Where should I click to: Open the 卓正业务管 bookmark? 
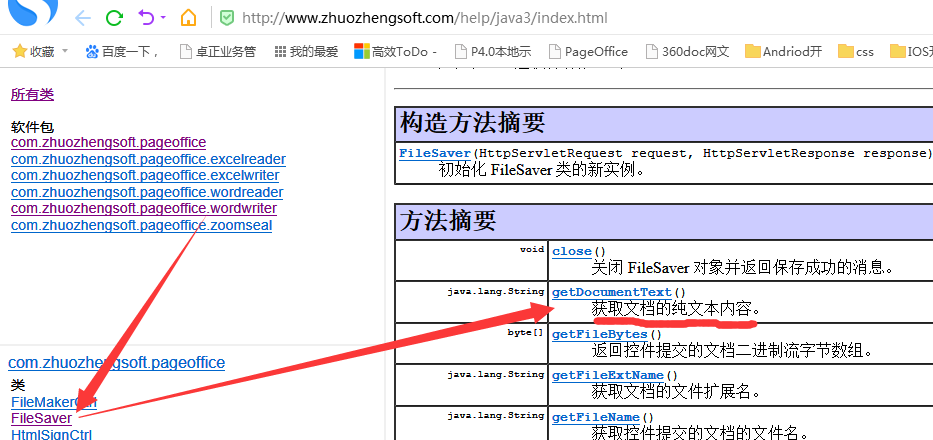tap(217, 52)
